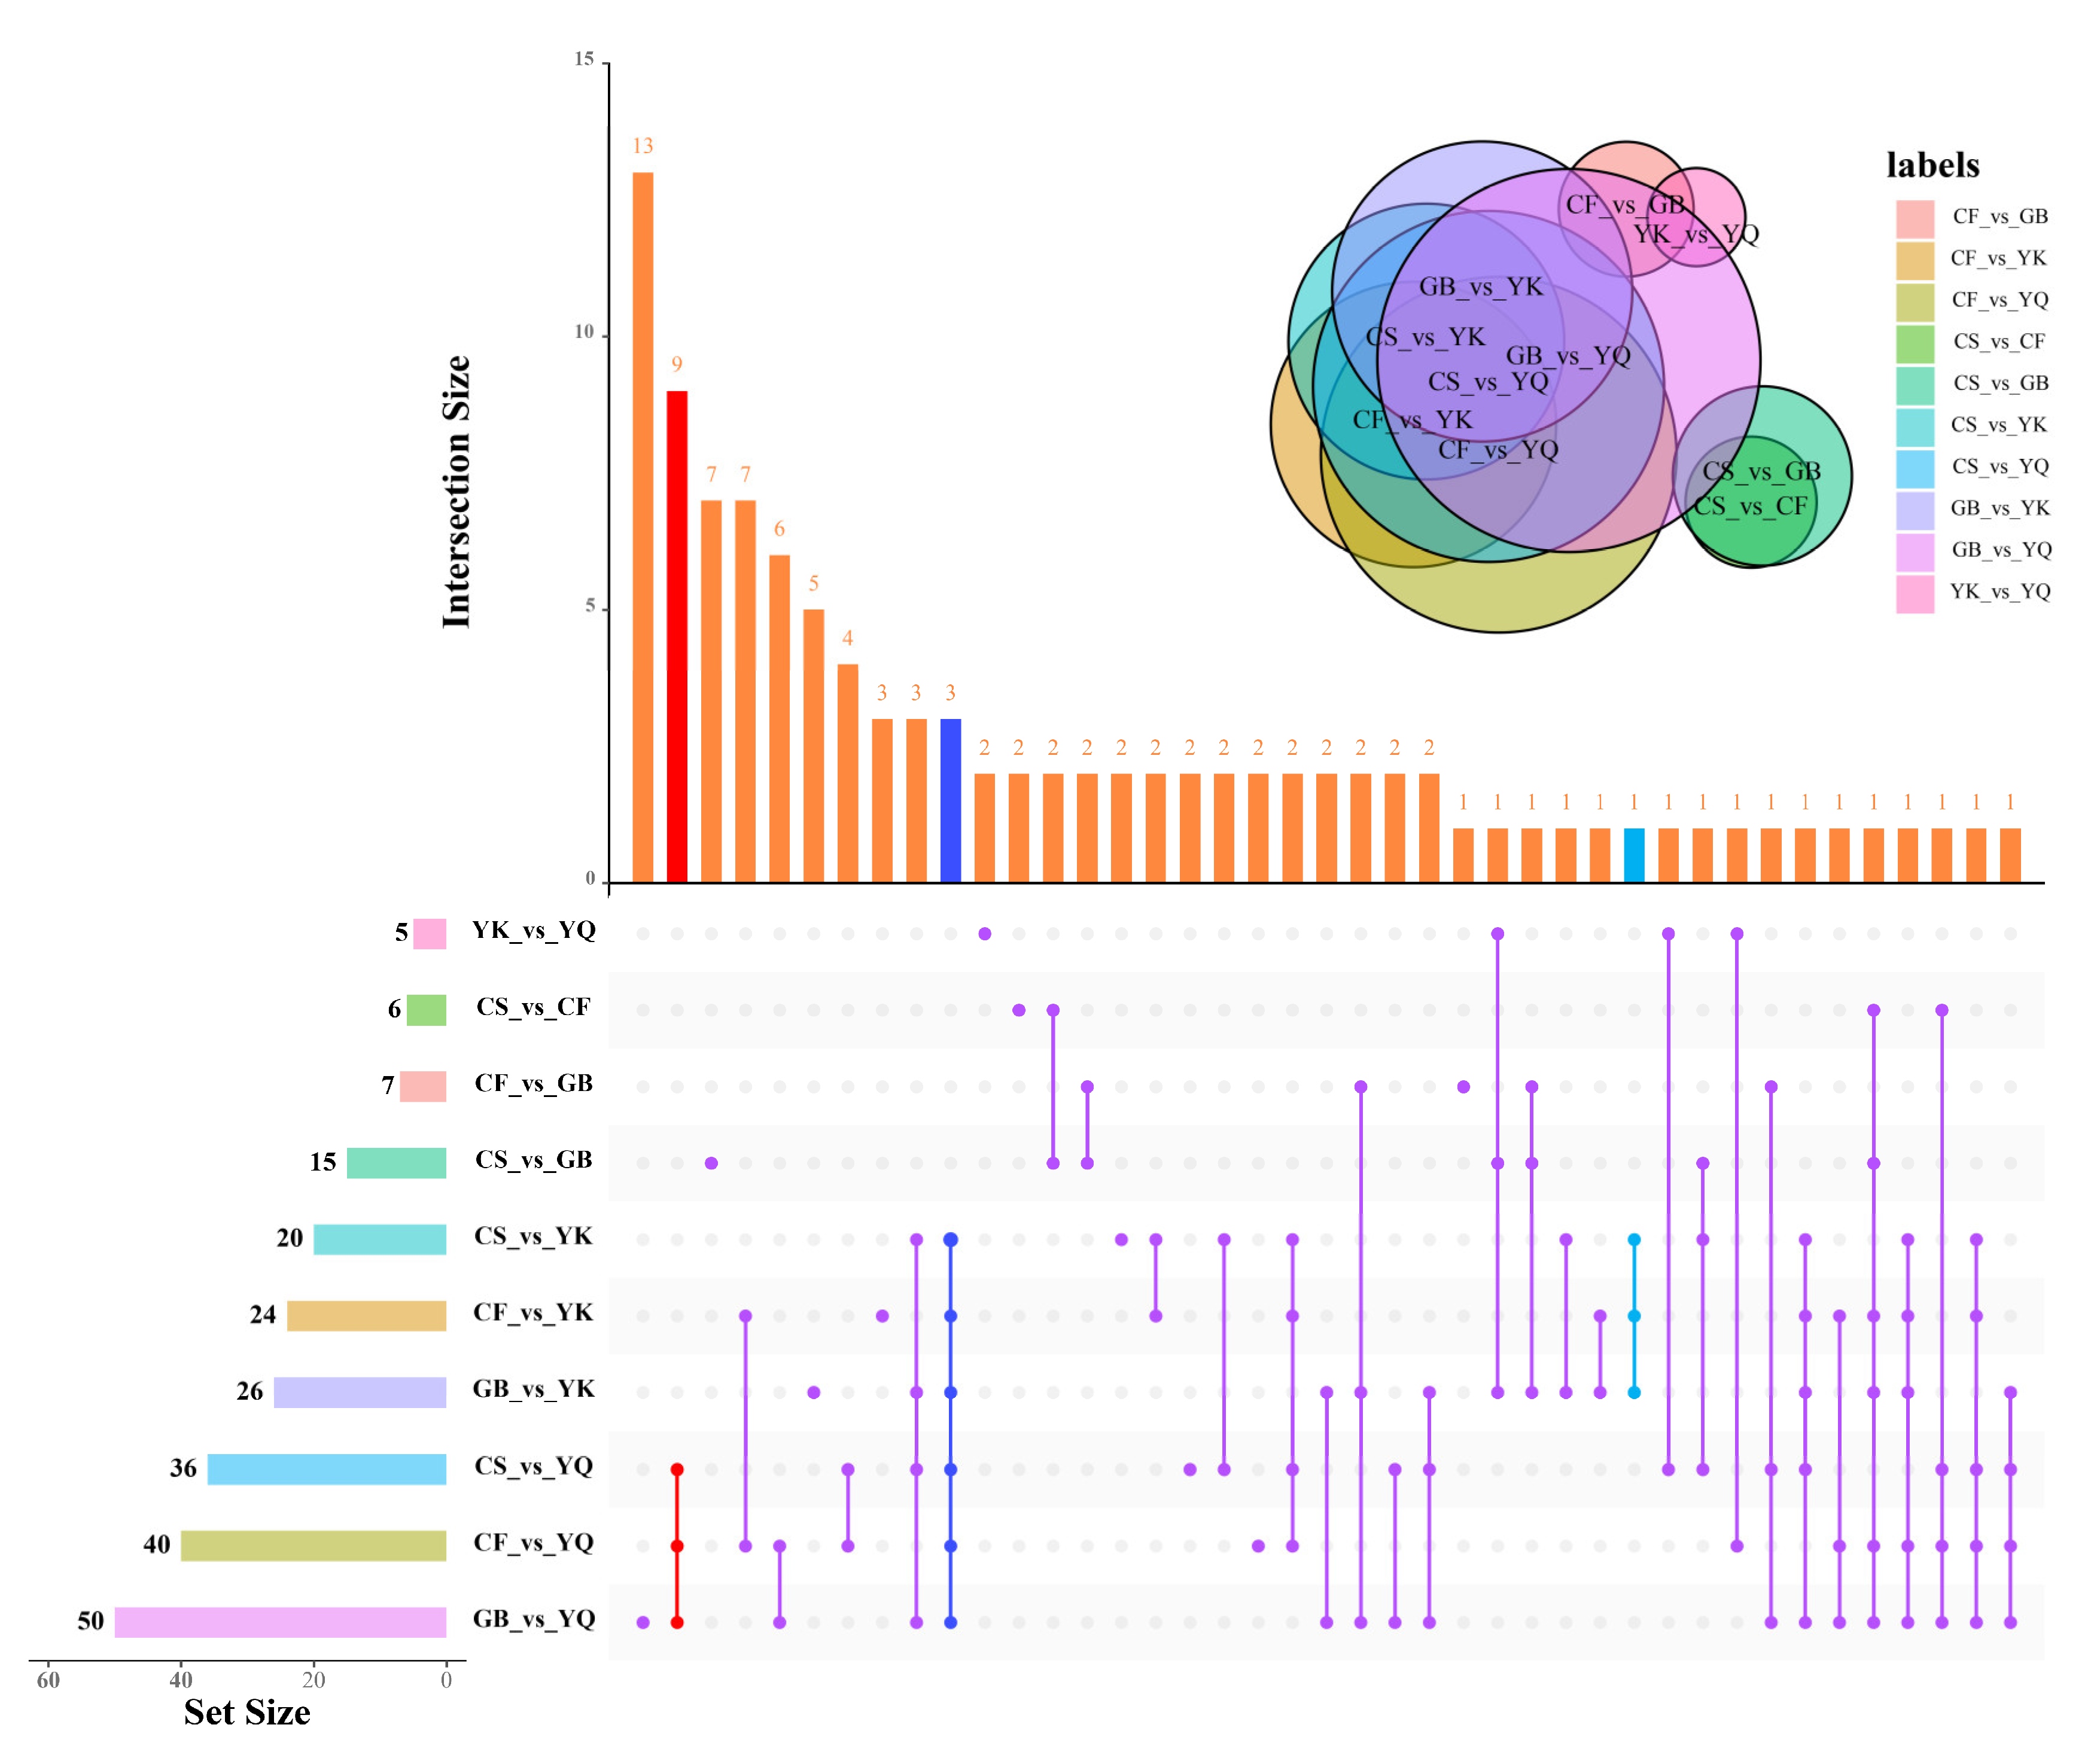The width and height of the screenshot is (2100, 1749).
Task: Click the YK_vs_YQ pink set size bar
Action: (429, 933)
